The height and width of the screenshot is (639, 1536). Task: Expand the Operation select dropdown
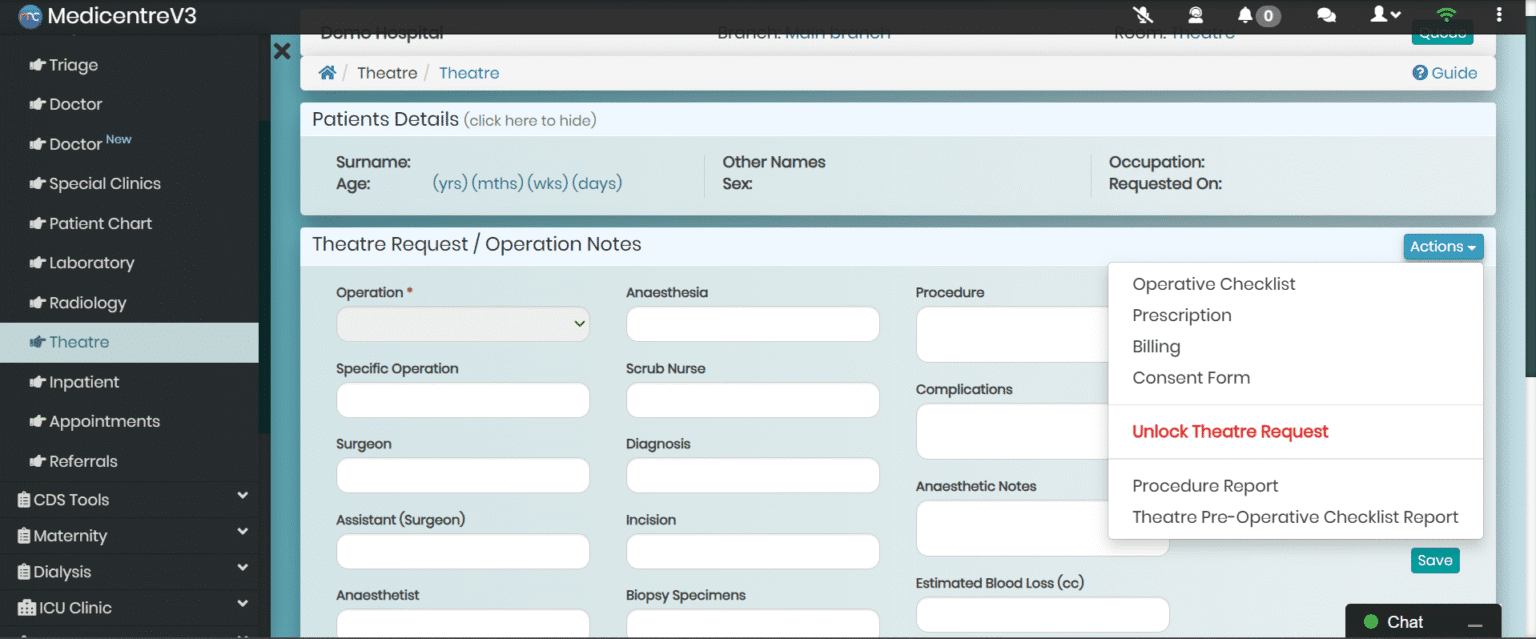tap(463, 324)
